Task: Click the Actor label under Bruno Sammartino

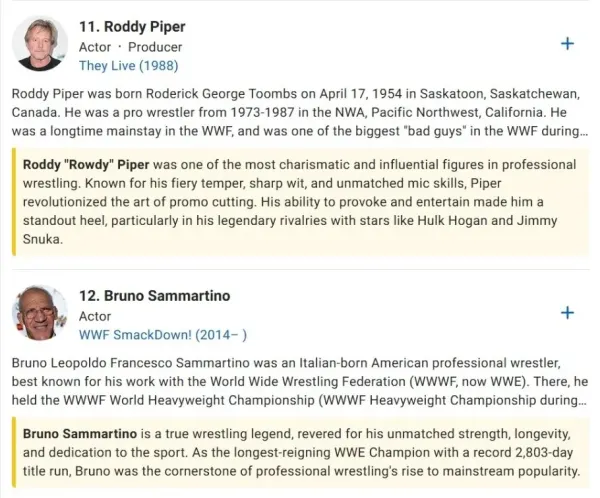Action: click(x=95, y=316)
